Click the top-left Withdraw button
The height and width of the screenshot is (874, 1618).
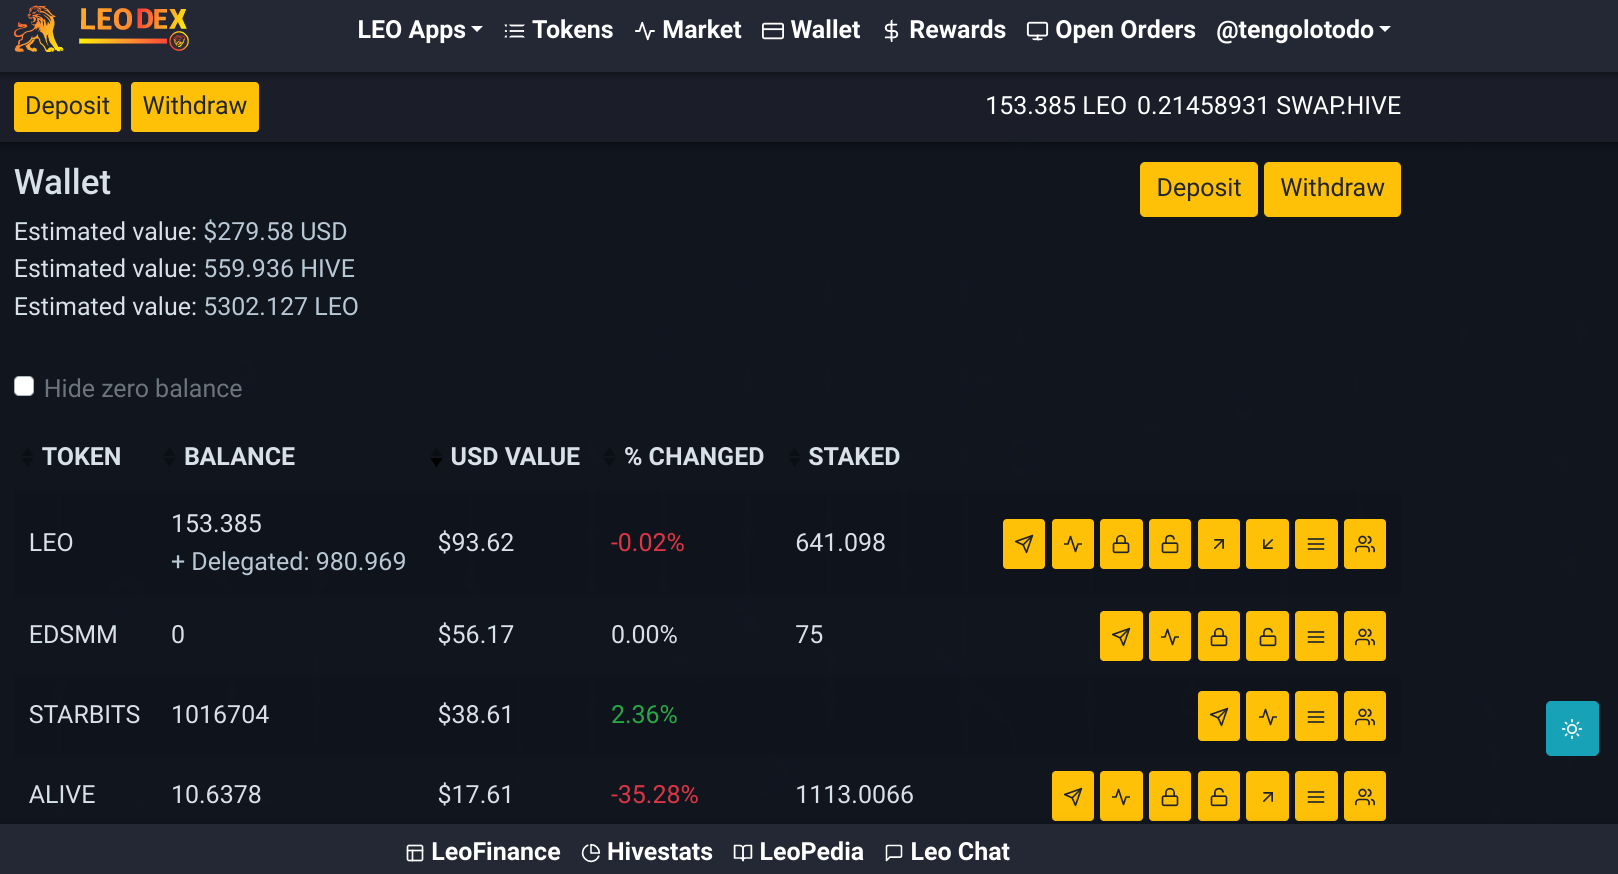[x=195, y=107]
